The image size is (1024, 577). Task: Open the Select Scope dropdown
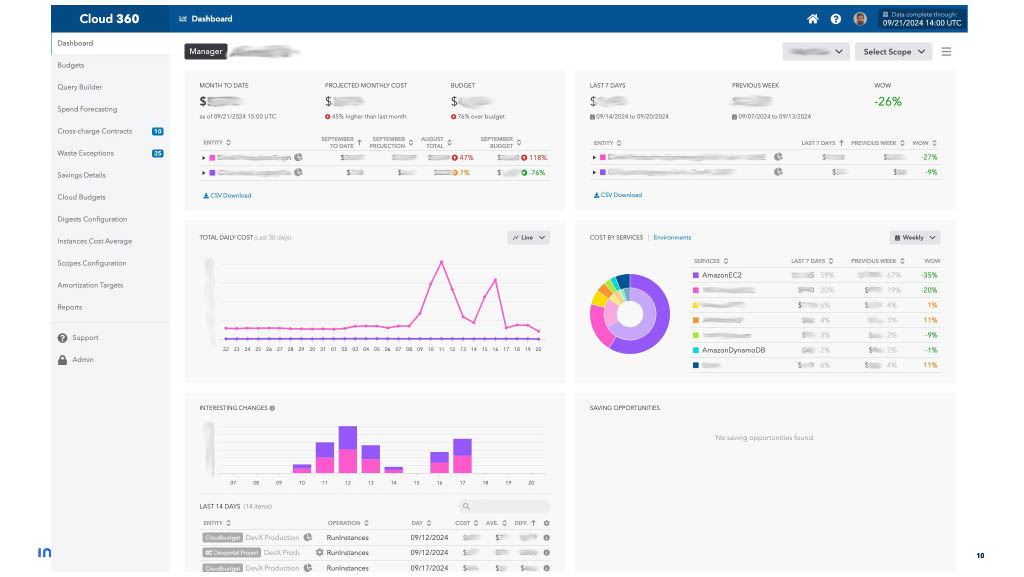[893, 52]
